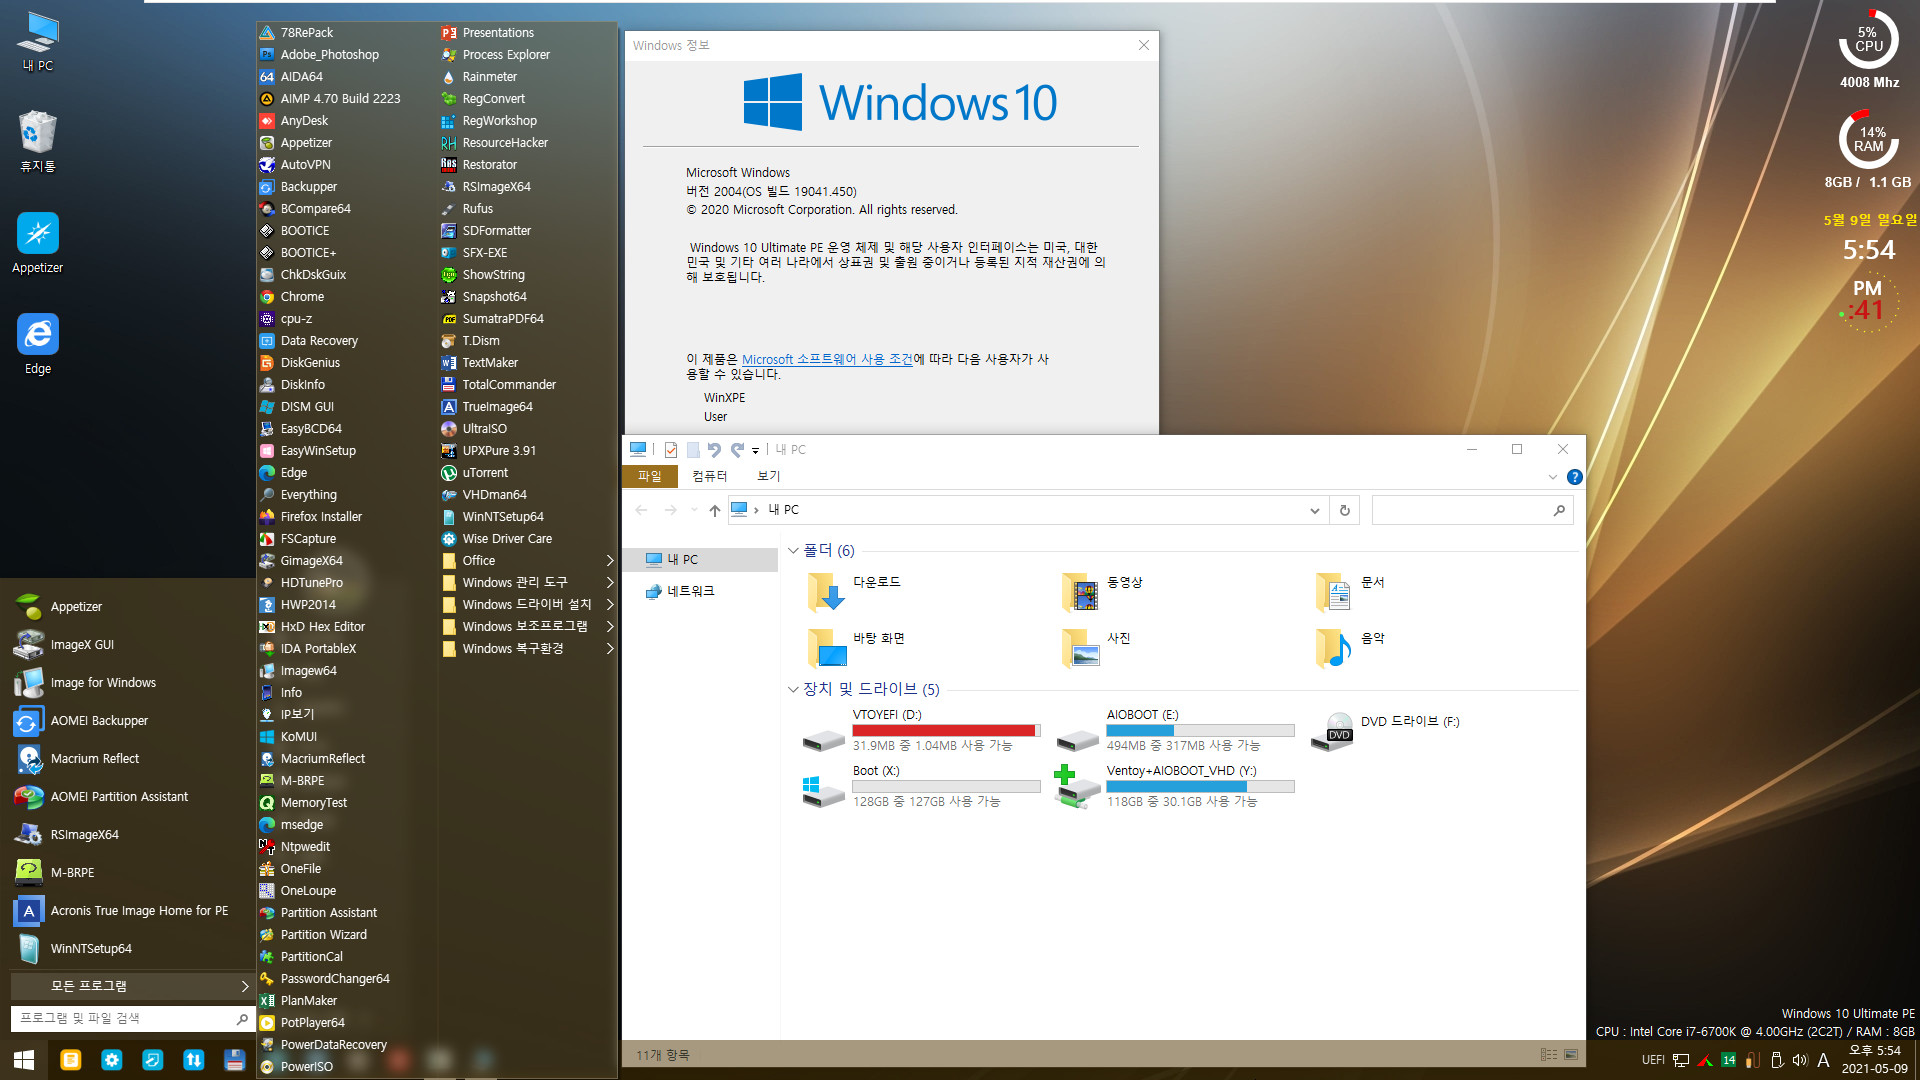Expand the Windows 관리 도구 submenu
The width and height of the screenshot is (1920, 1080).
coord(527,583)
